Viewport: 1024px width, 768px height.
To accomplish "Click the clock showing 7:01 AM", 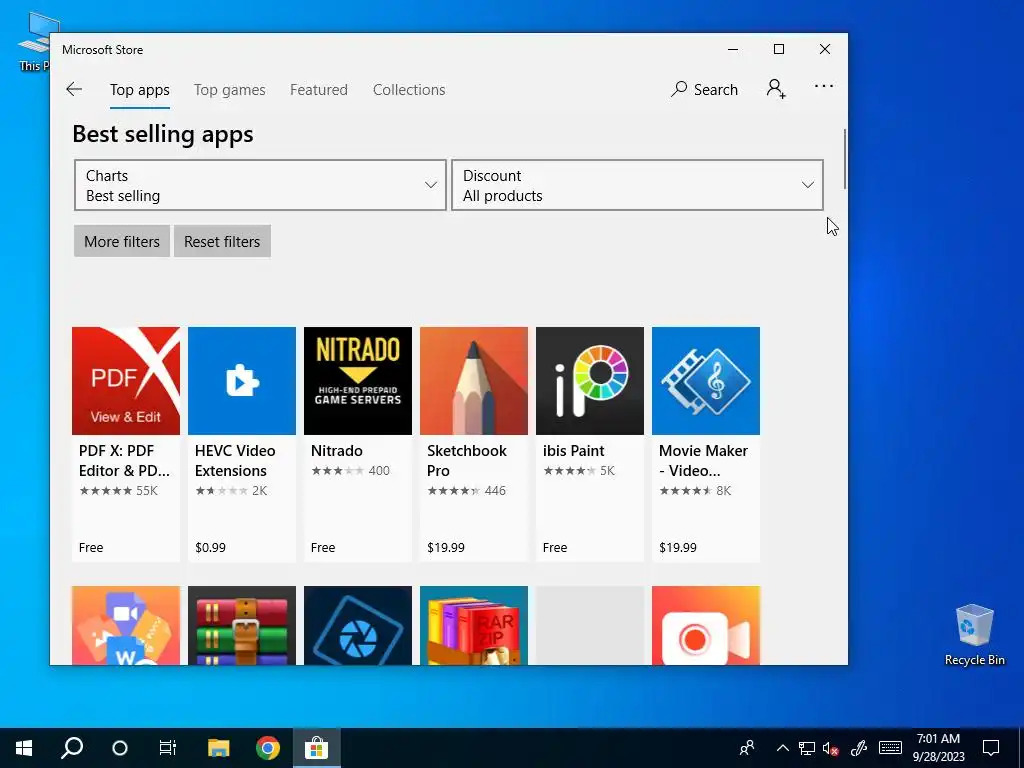I will [x=938, y=739].
